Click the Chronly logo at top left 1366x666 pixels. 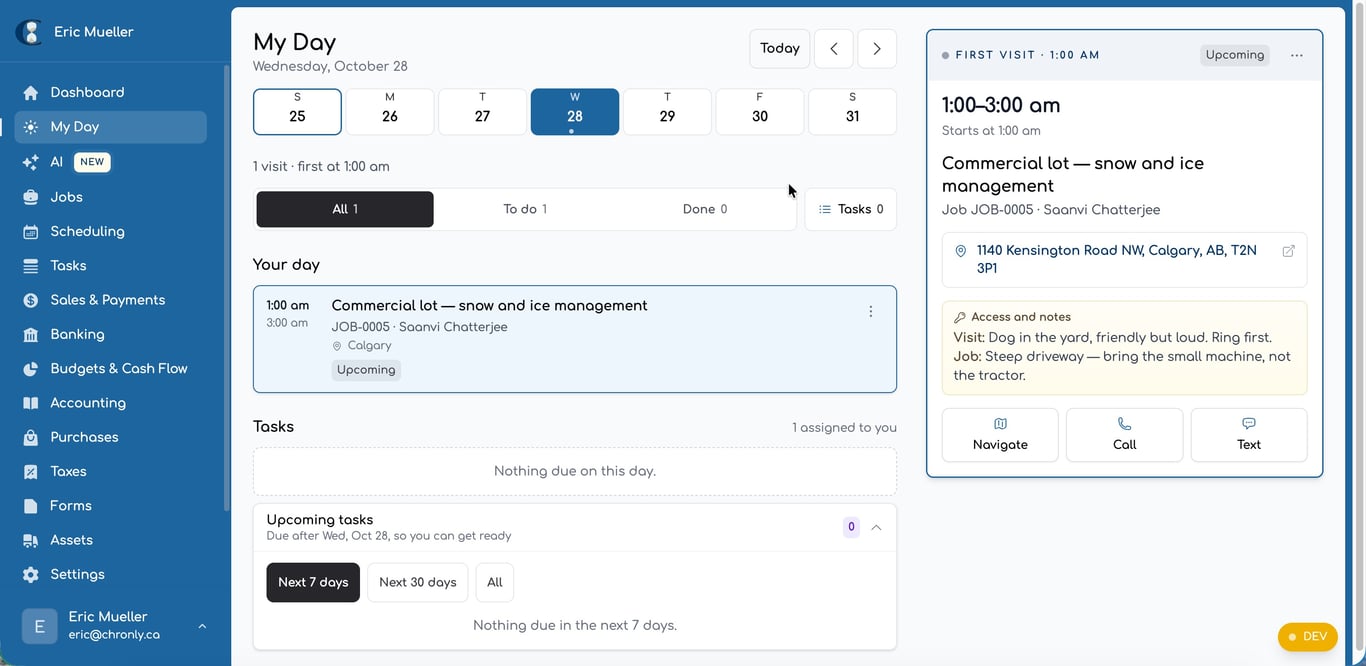[x=29, y=32]
